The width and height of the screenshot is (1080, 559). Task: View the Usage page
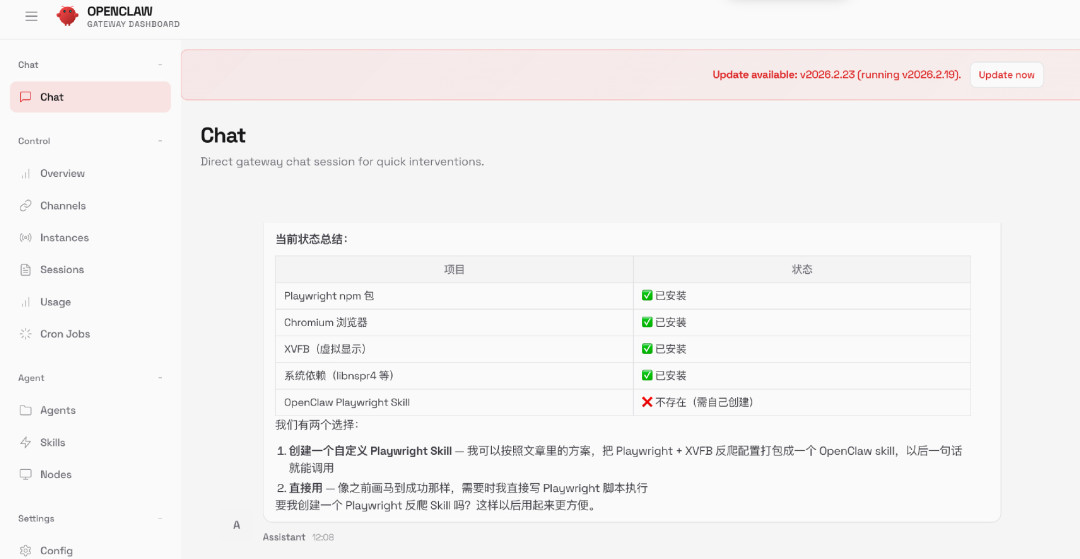click(90, 302)
